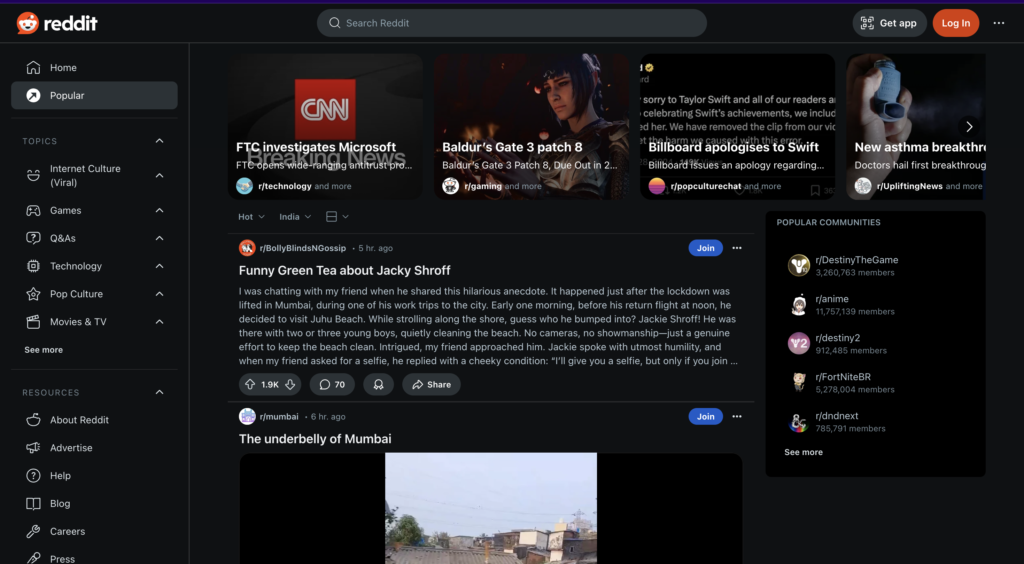The width and height of the screenshot is (1024, 564).
Task: Open options menu for Jacky Shroff post
Action: tap(737, 248)
